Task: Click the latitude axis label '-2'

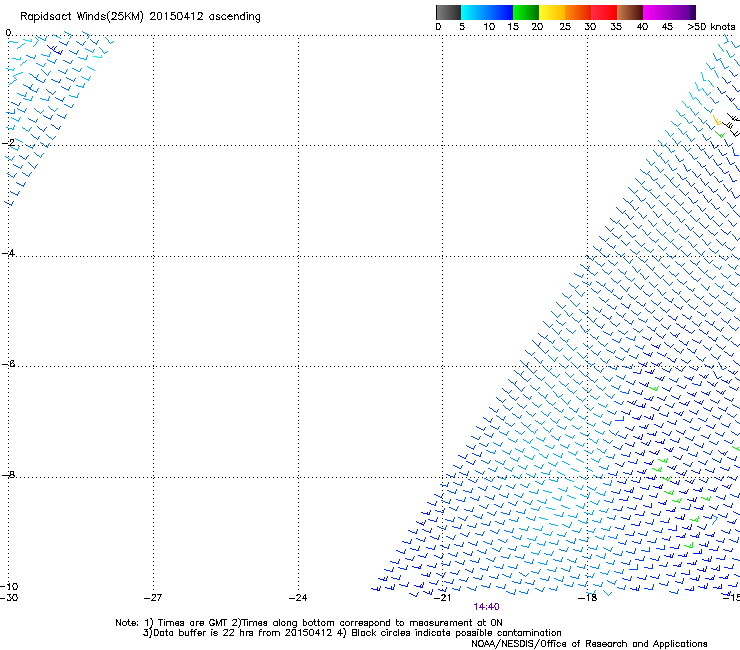Action: coord(8,142)
